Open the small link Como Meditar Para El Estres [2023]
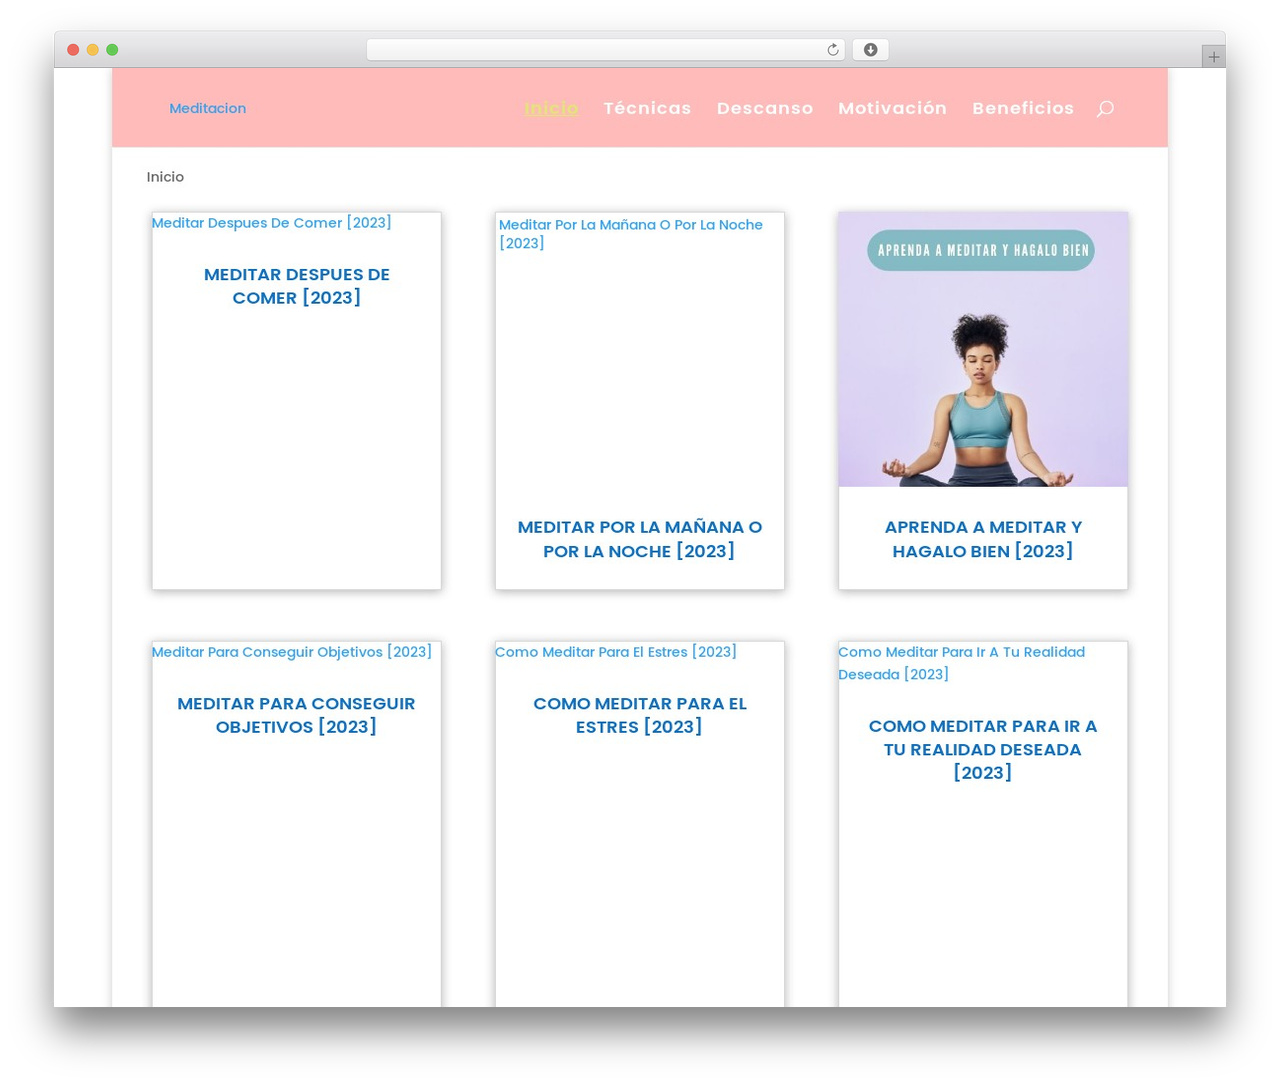The image size is (1280, 1084). coord(616,652)
